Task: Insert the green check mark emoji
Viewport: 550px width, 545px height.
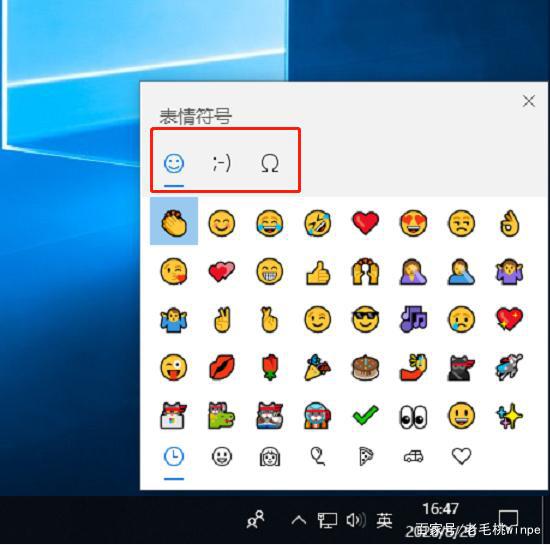Action: tap(365, 415)
